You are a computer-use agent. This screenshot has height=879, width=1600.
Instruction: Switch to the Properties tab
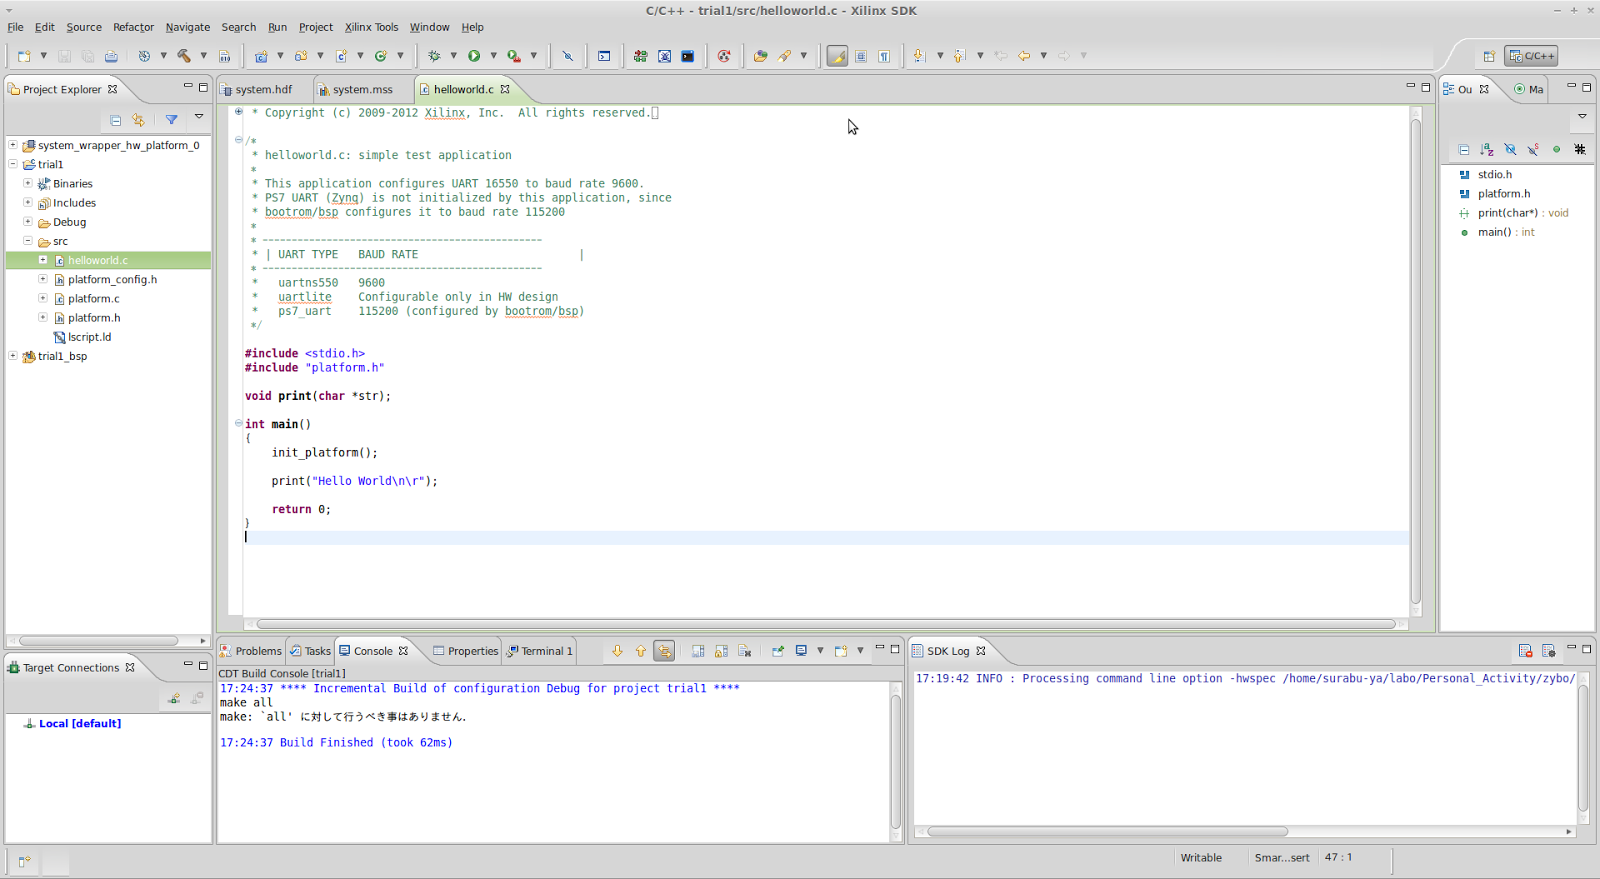[x=466, y=651]
